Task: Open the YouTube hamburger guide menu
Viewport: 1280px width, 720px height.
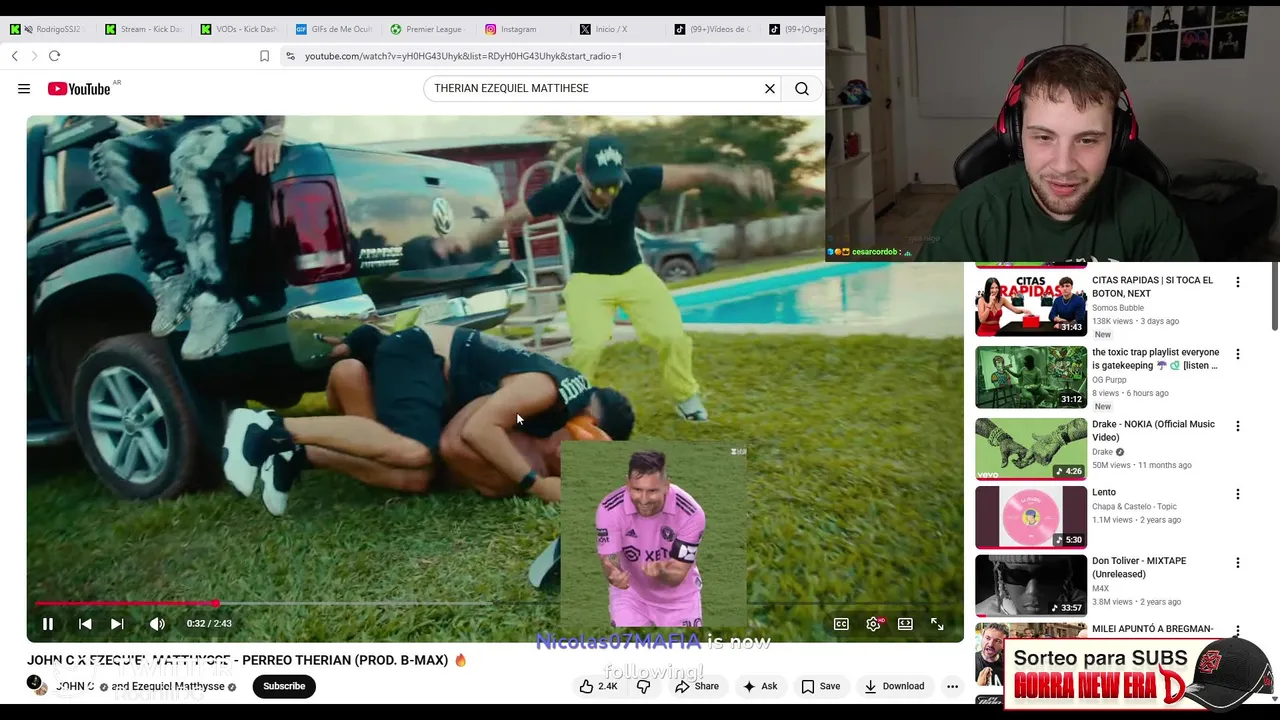Action: 24,89
